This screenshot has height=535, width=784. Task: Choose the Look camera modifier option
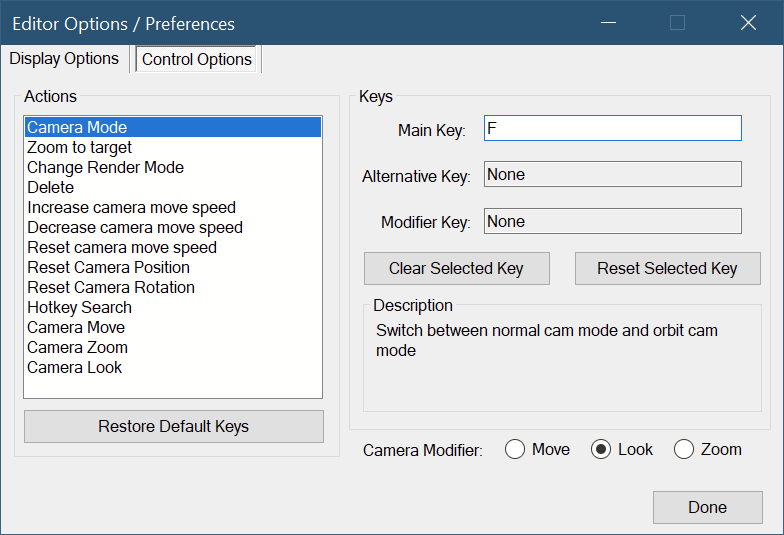coord(601,450)
